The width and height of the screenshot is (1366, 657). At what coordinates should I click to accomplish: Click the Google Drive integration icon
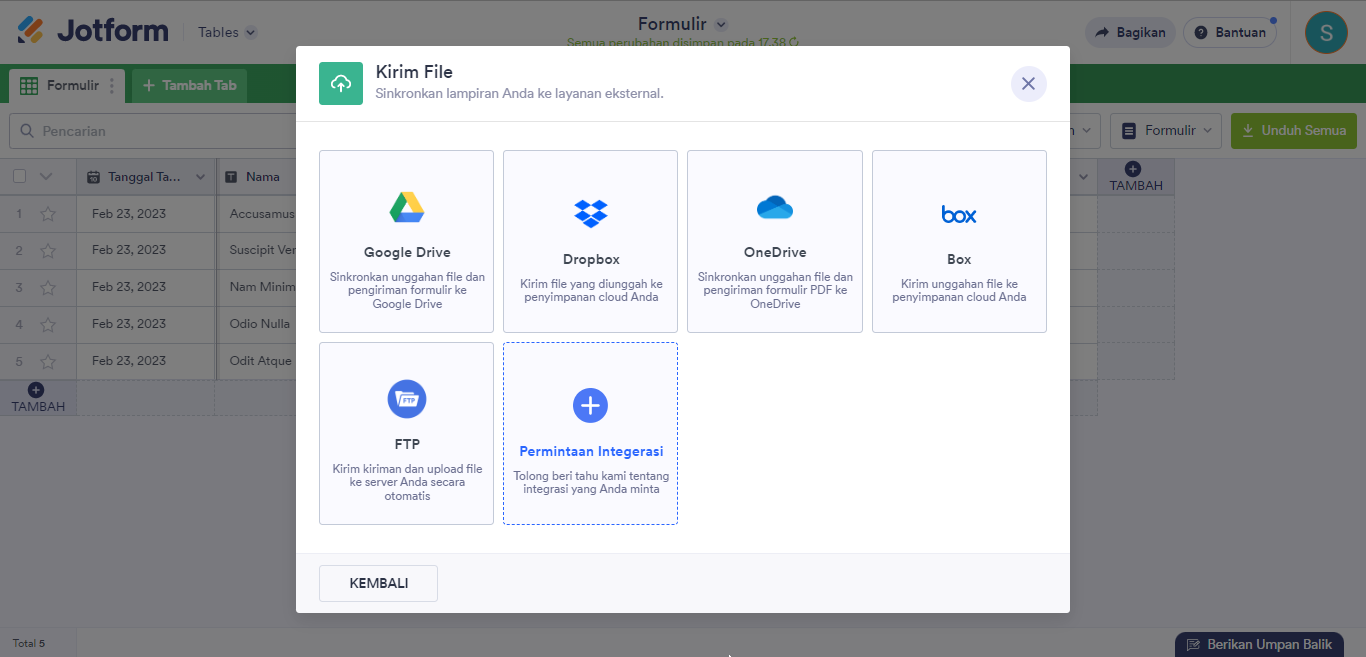coord(406,207)
